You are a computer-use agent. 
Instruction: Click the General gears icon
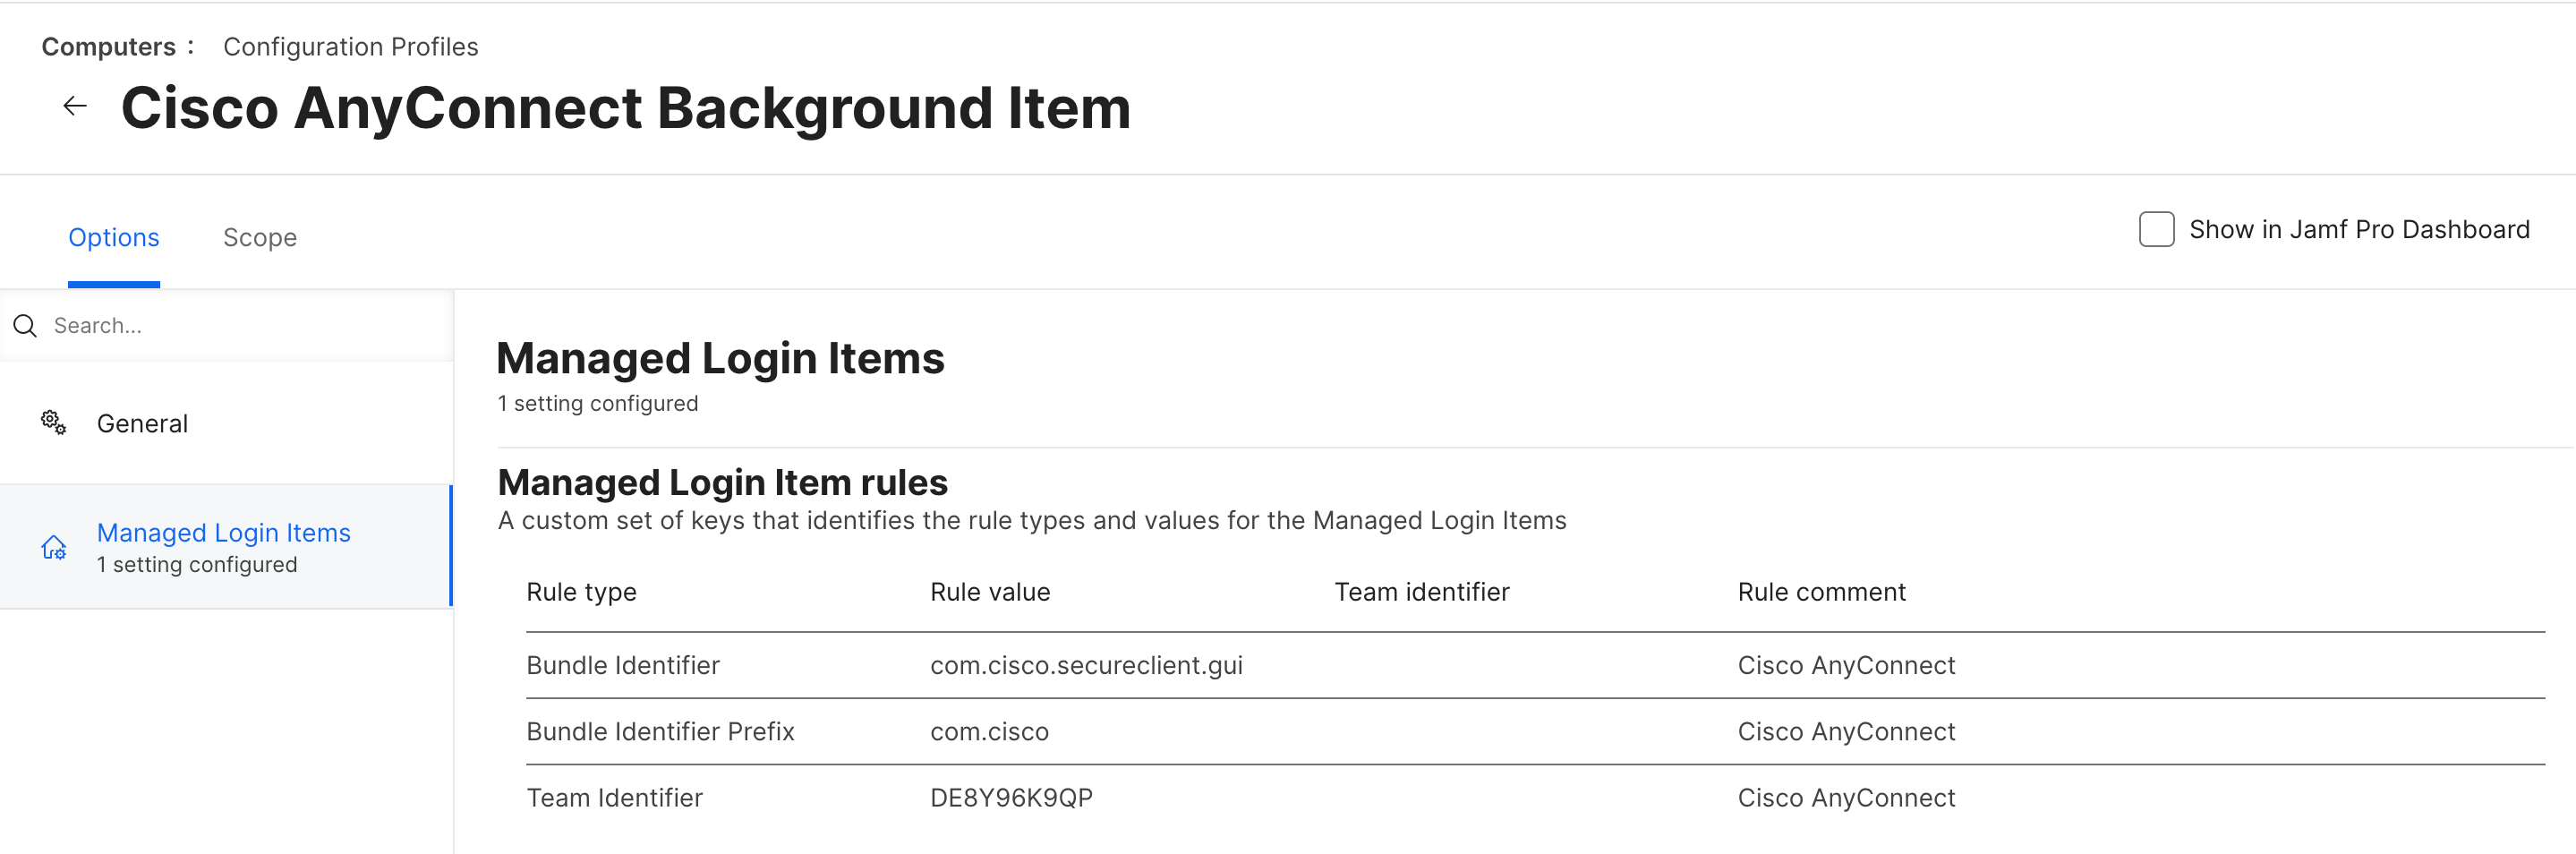pyautogui.click(x=53, y=423)
